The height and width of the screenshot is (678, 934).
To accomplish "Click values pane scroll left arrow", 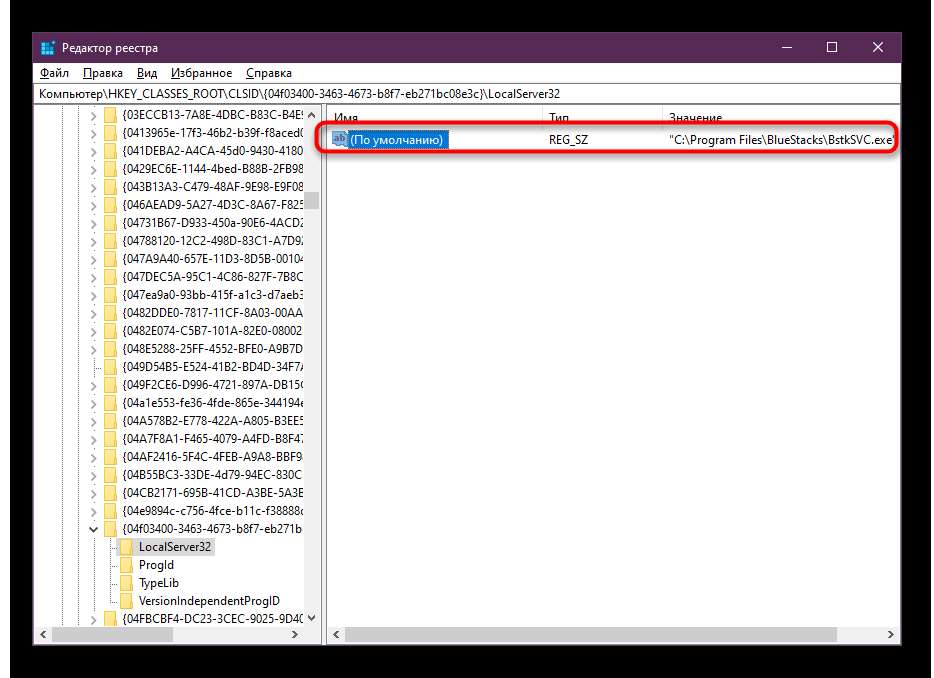I will coord(336,635).
